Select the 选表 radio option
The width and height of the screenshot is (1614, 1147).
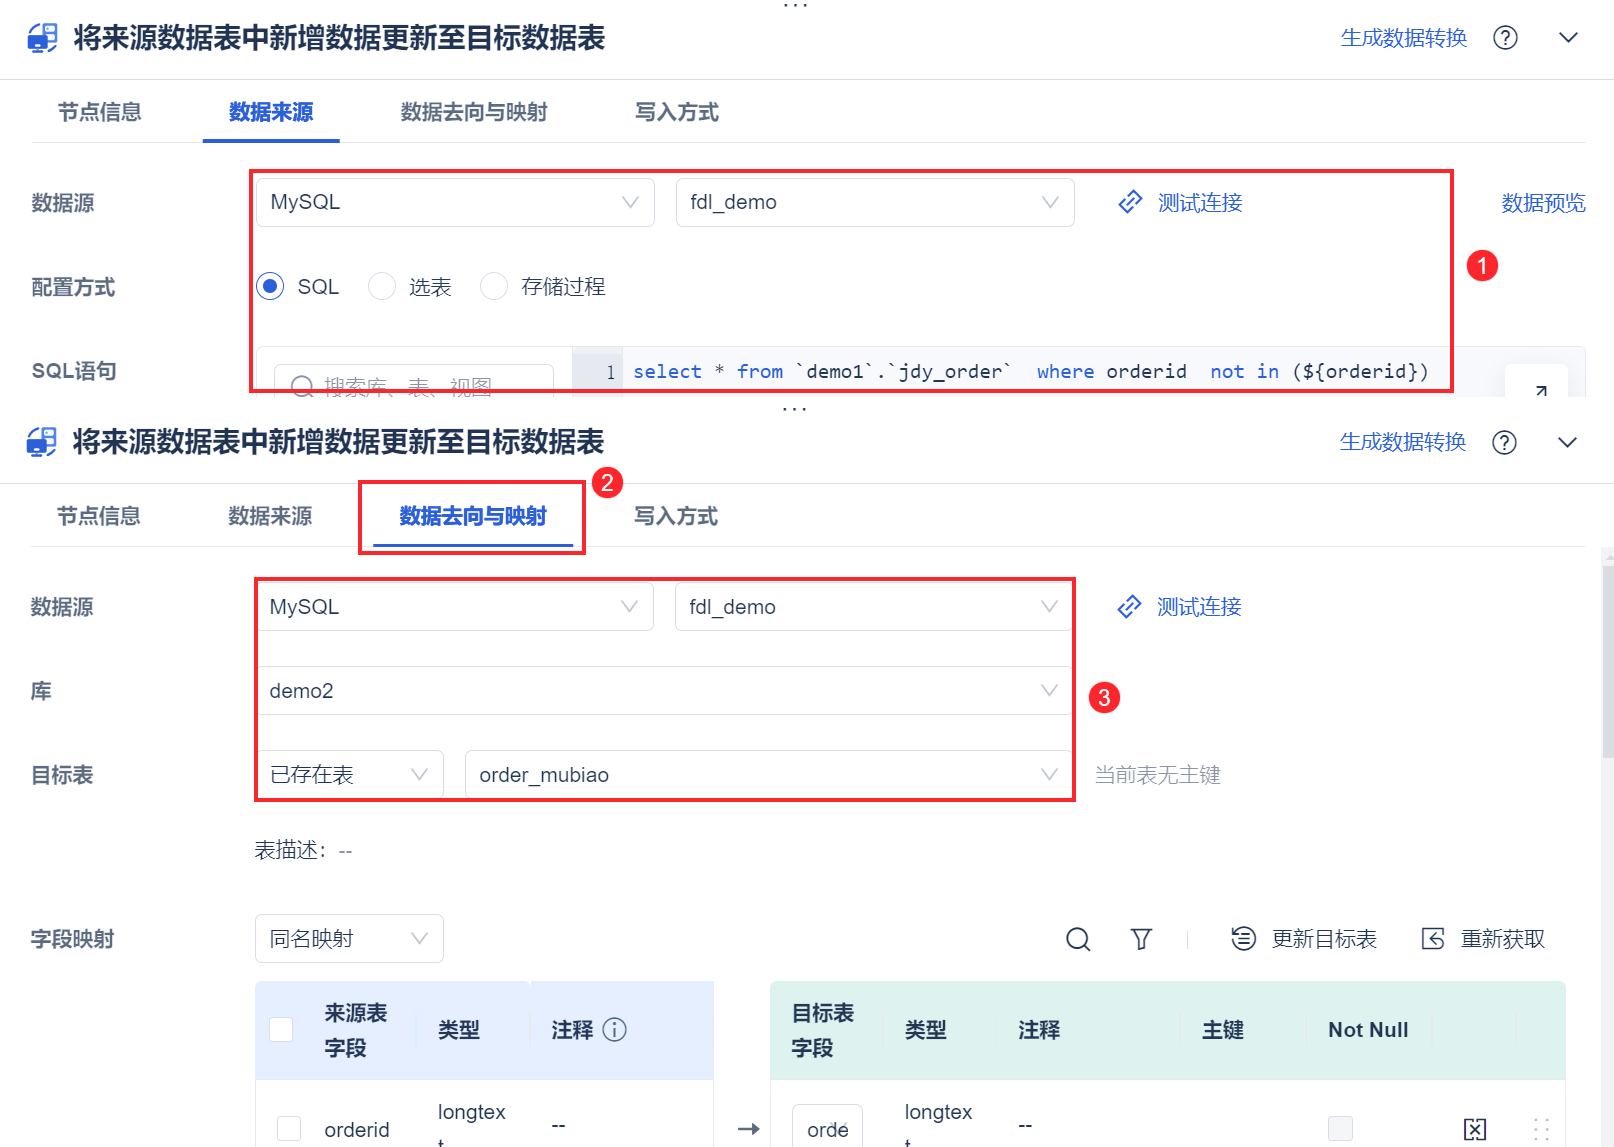tap(382, 286)
